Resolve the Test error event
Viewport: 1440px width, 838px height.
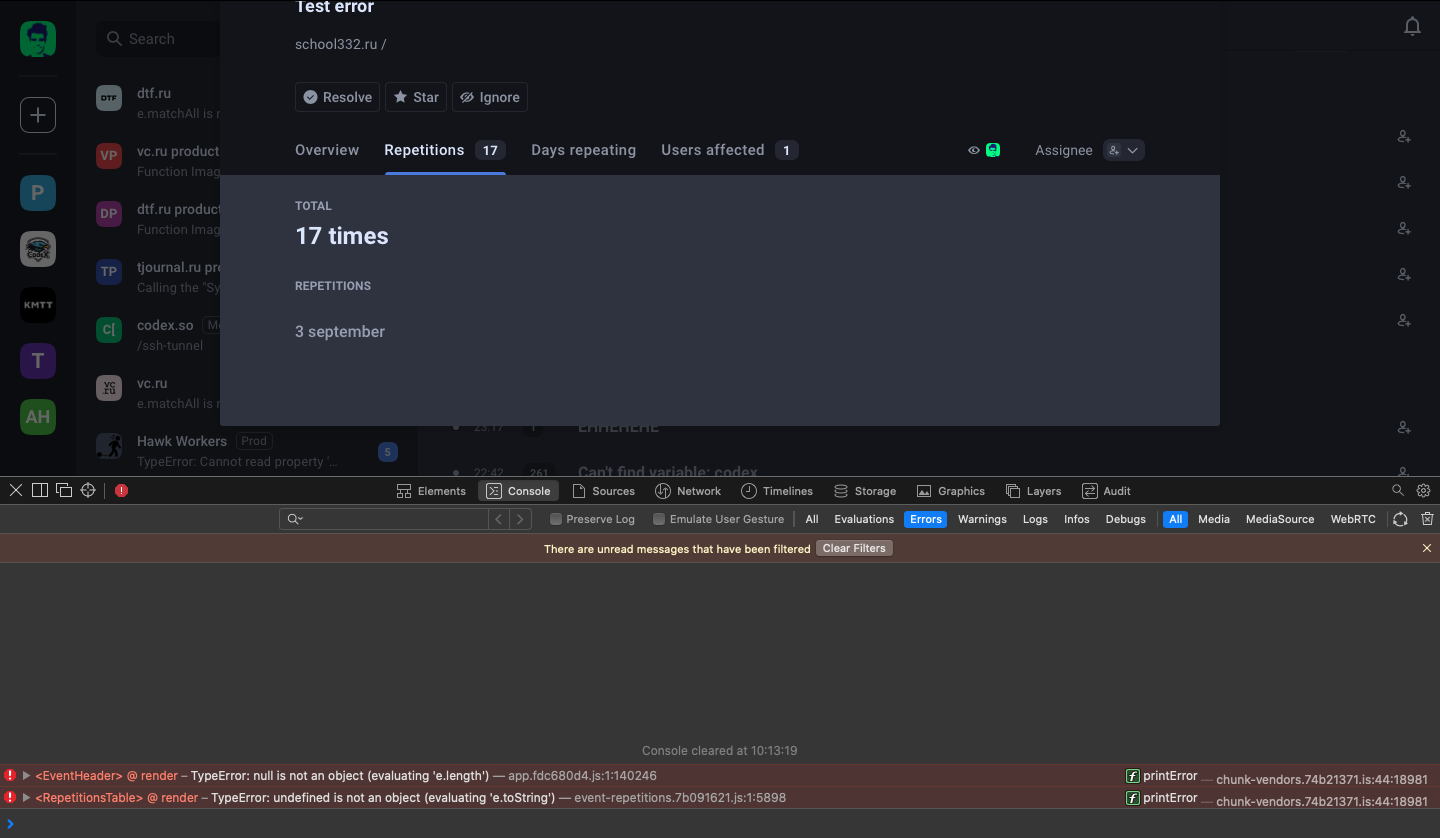pos(337,97)
